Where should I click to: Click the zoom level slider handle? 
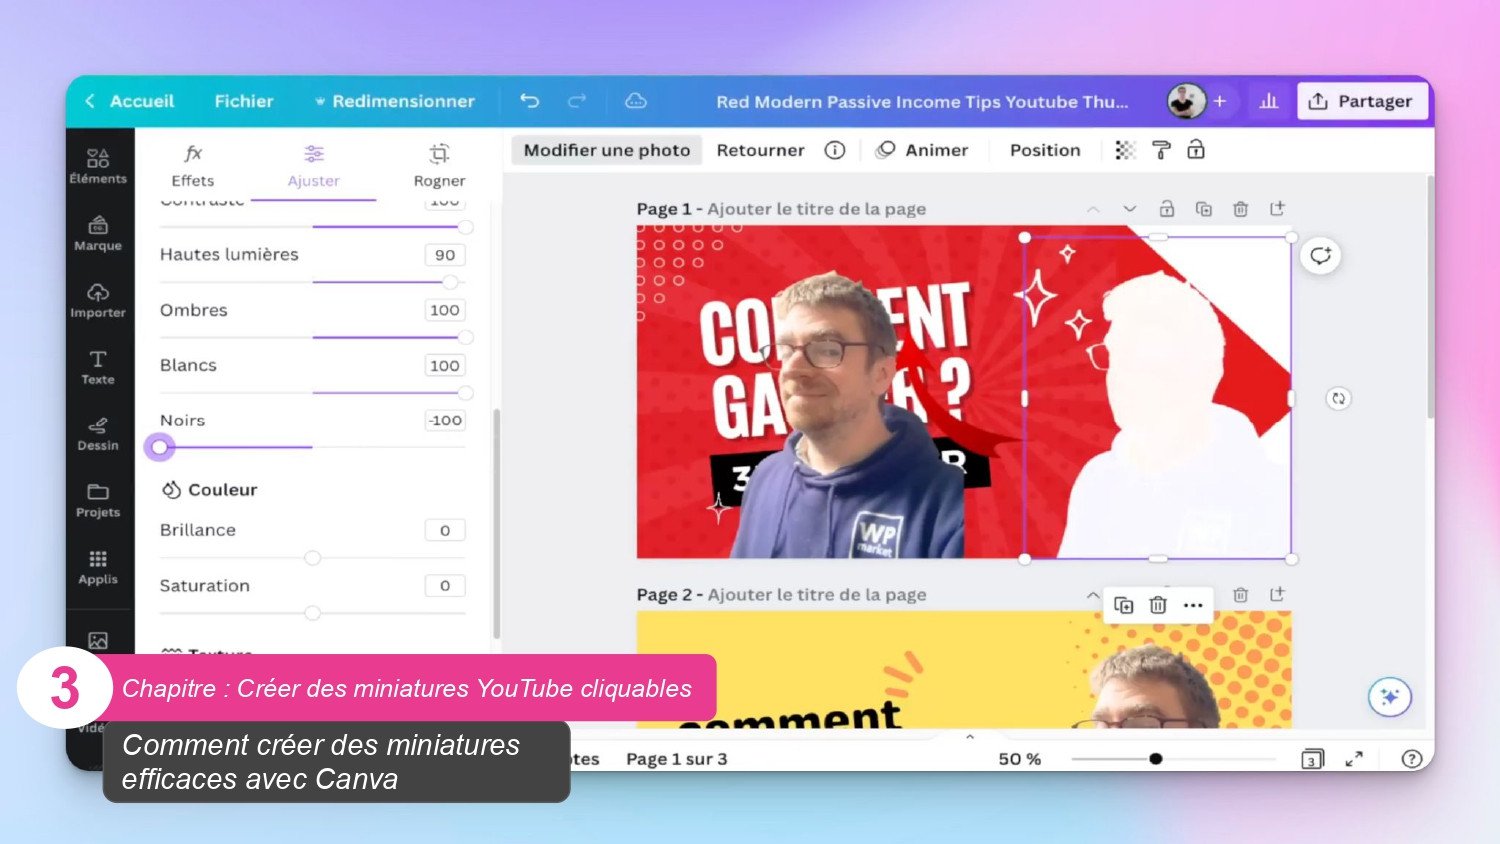pos(1156,759)
